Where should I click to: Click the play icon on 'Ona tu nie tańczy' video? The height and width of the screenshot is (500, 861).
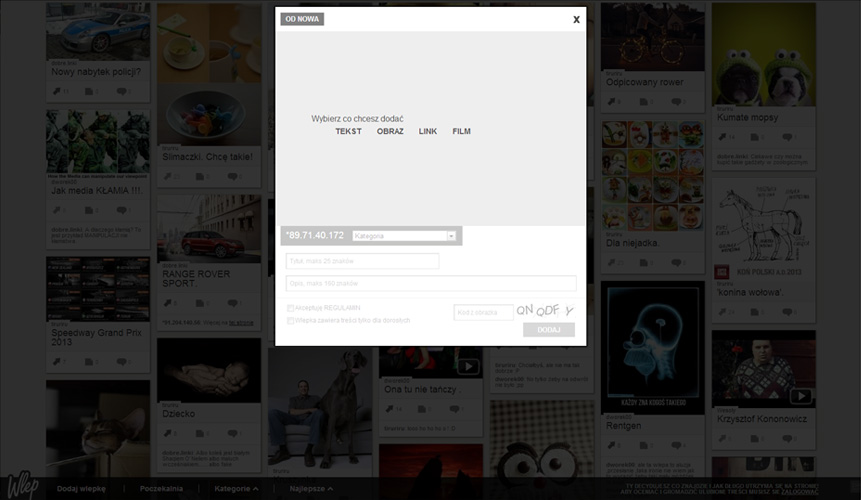(x=468, y=366)
